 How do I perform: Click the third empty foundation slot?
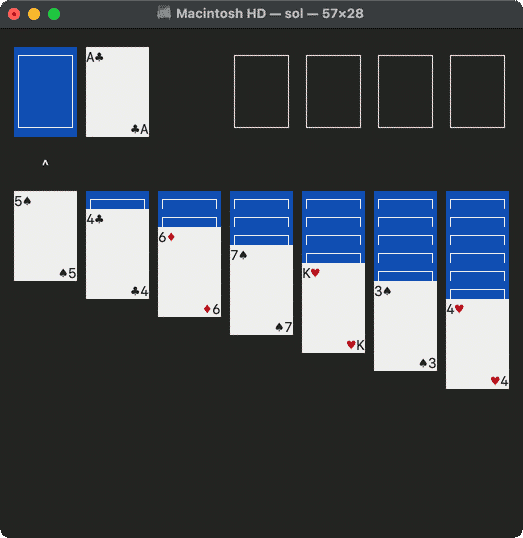(406, 92)
